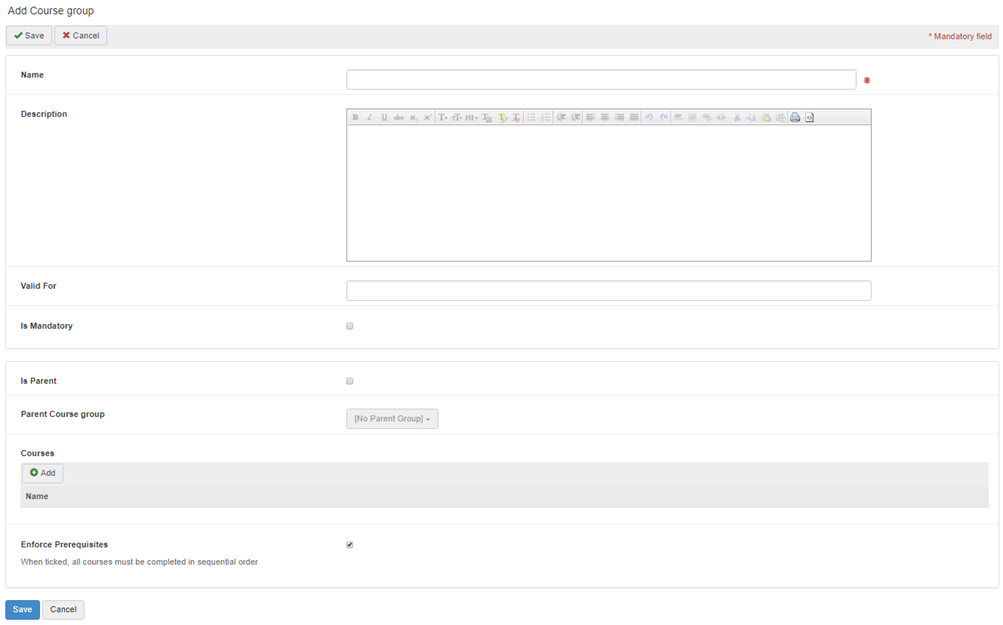
Task: Open the No Parent Group dropdown
Action: pyautogui.click(x=392, y=419)
